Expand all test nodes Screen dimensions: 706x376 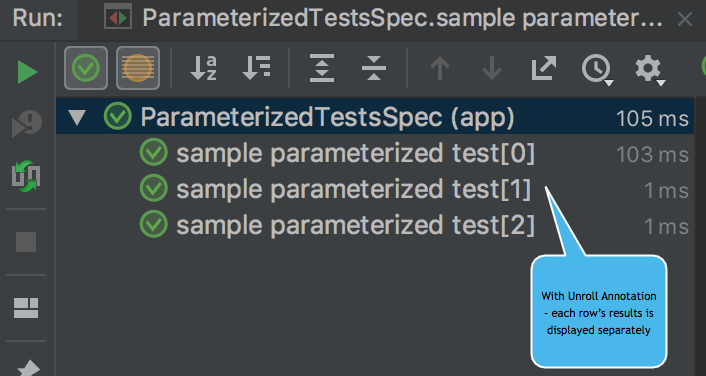click(x=321, y=68)
